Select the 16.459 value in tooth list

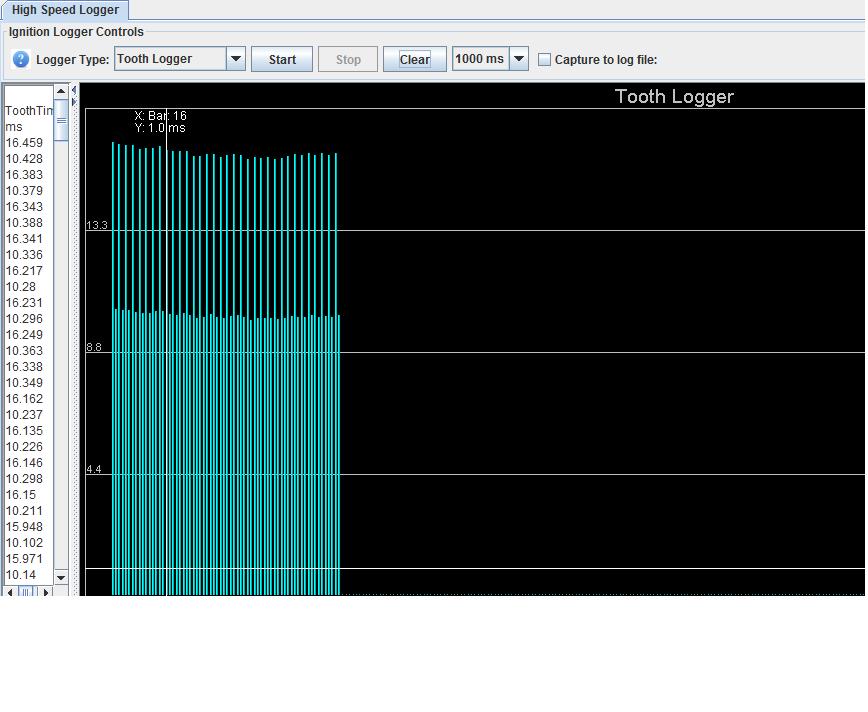25,143
